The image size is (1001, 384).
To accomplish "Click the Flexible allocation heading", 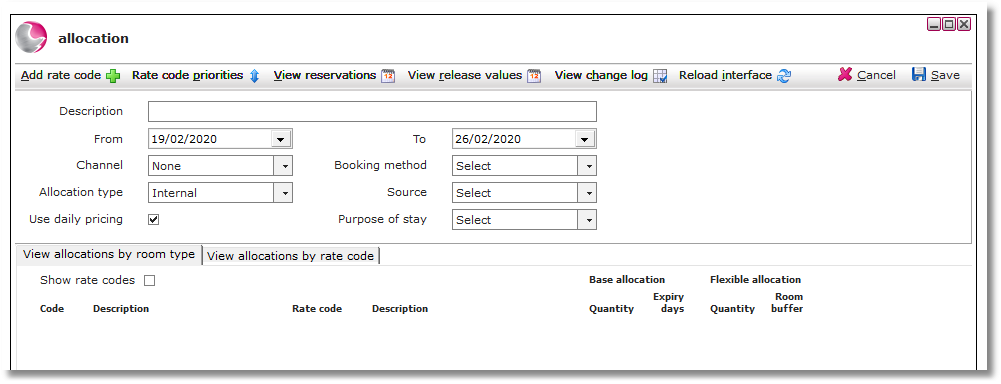I will (755, 279).
